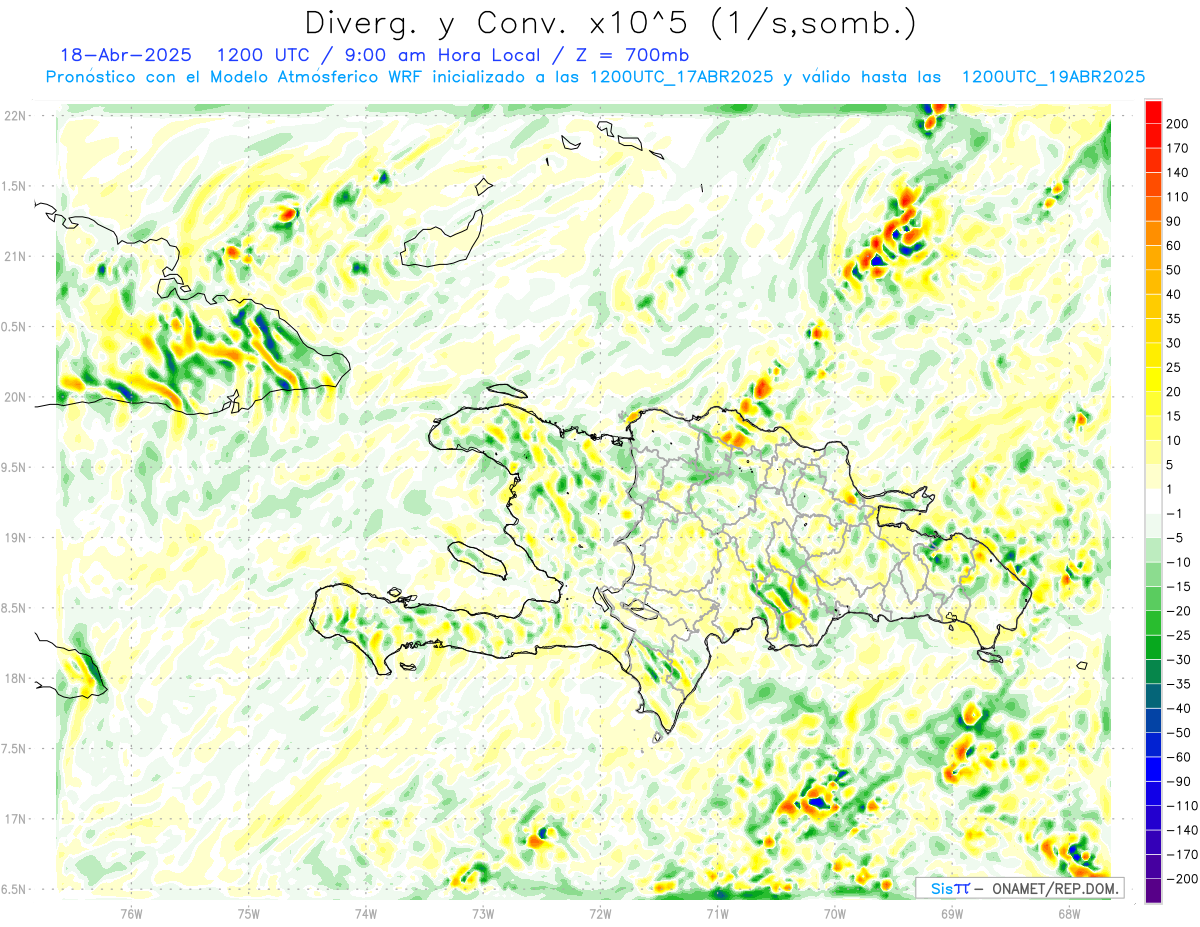
Task: Click the latitude label '19N'
Action: click(15, 538)
